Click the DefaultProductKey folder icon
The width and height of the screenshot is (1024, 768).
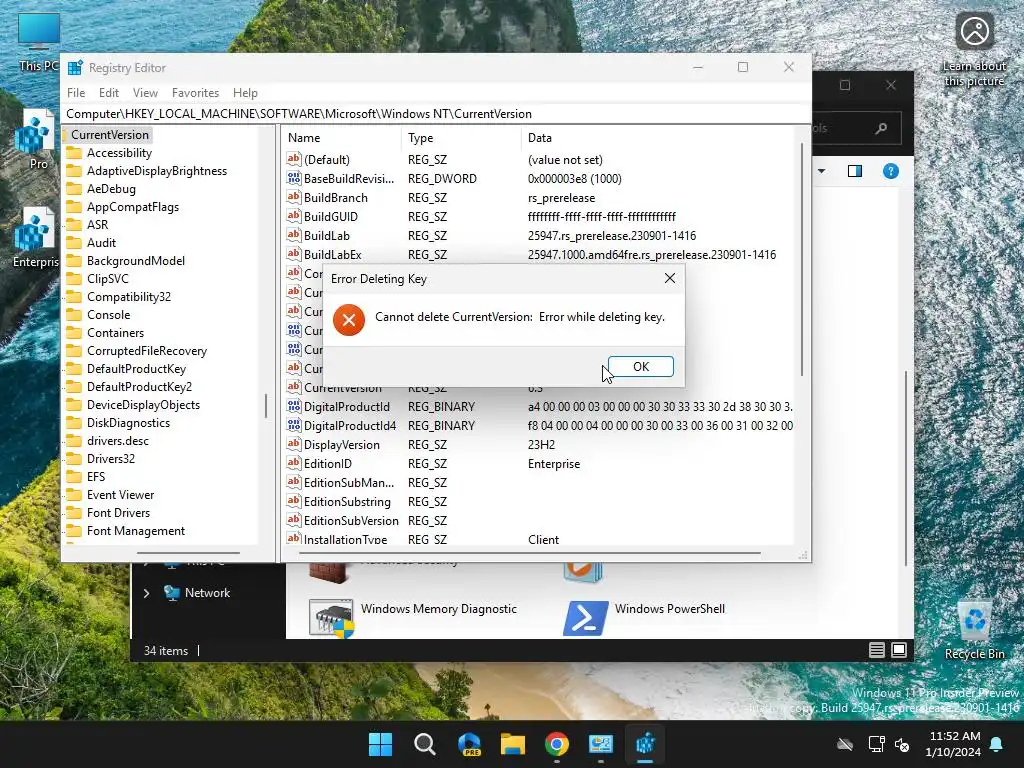74,368
